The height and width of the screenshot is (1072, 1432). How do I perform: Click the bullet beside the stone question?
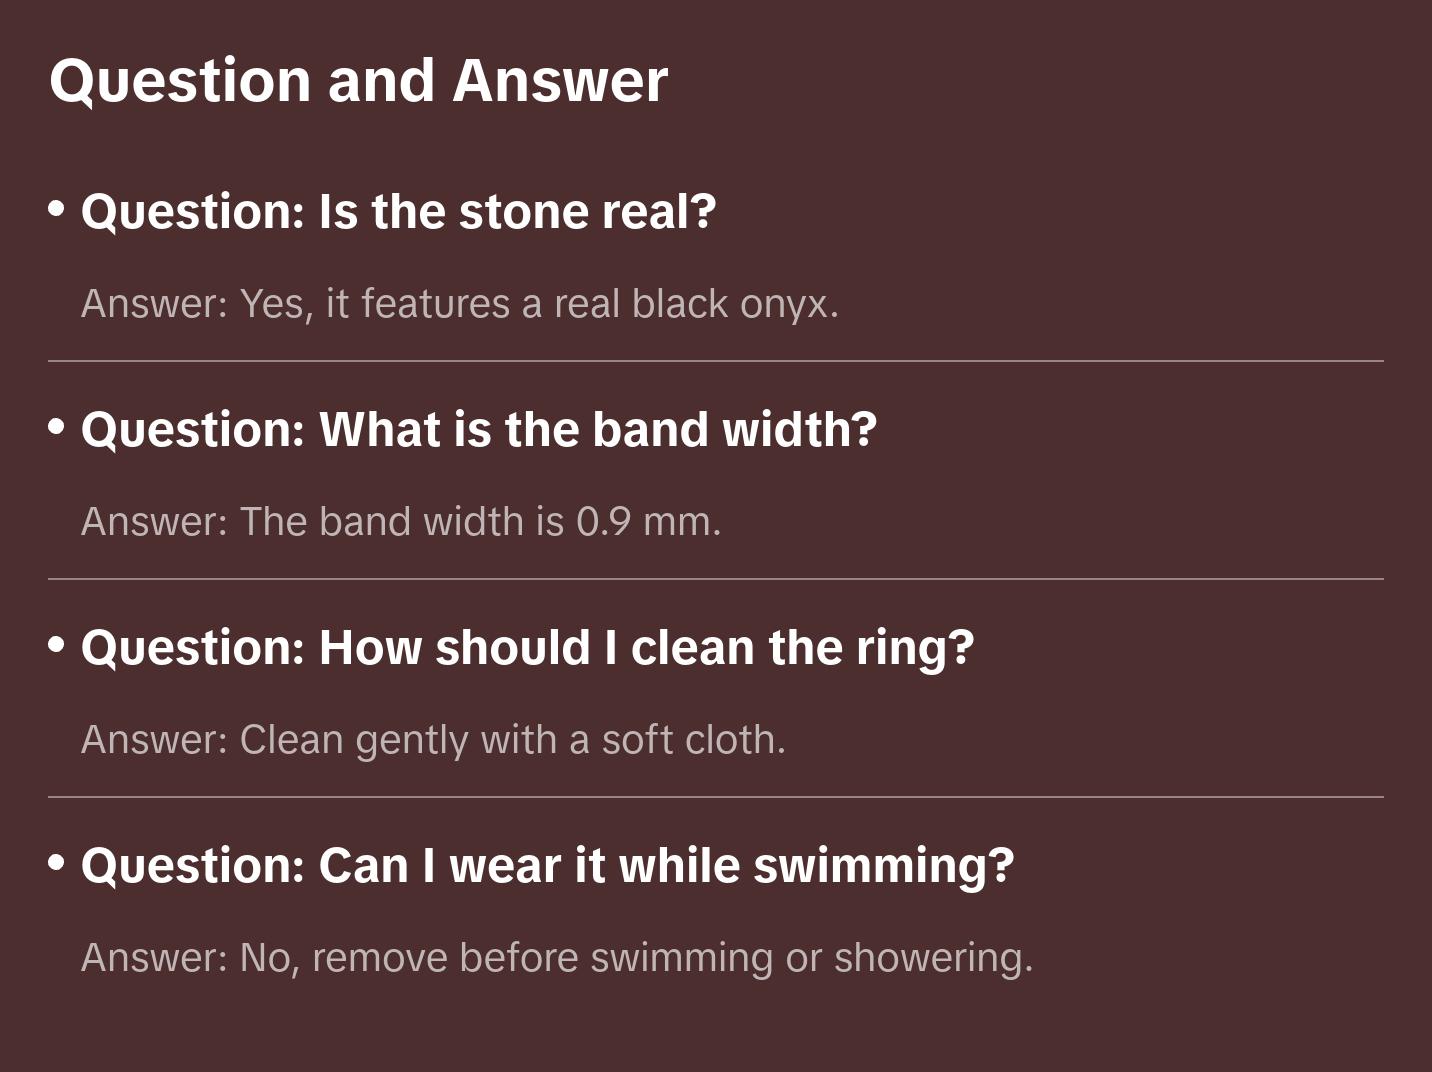click(57, 209)
